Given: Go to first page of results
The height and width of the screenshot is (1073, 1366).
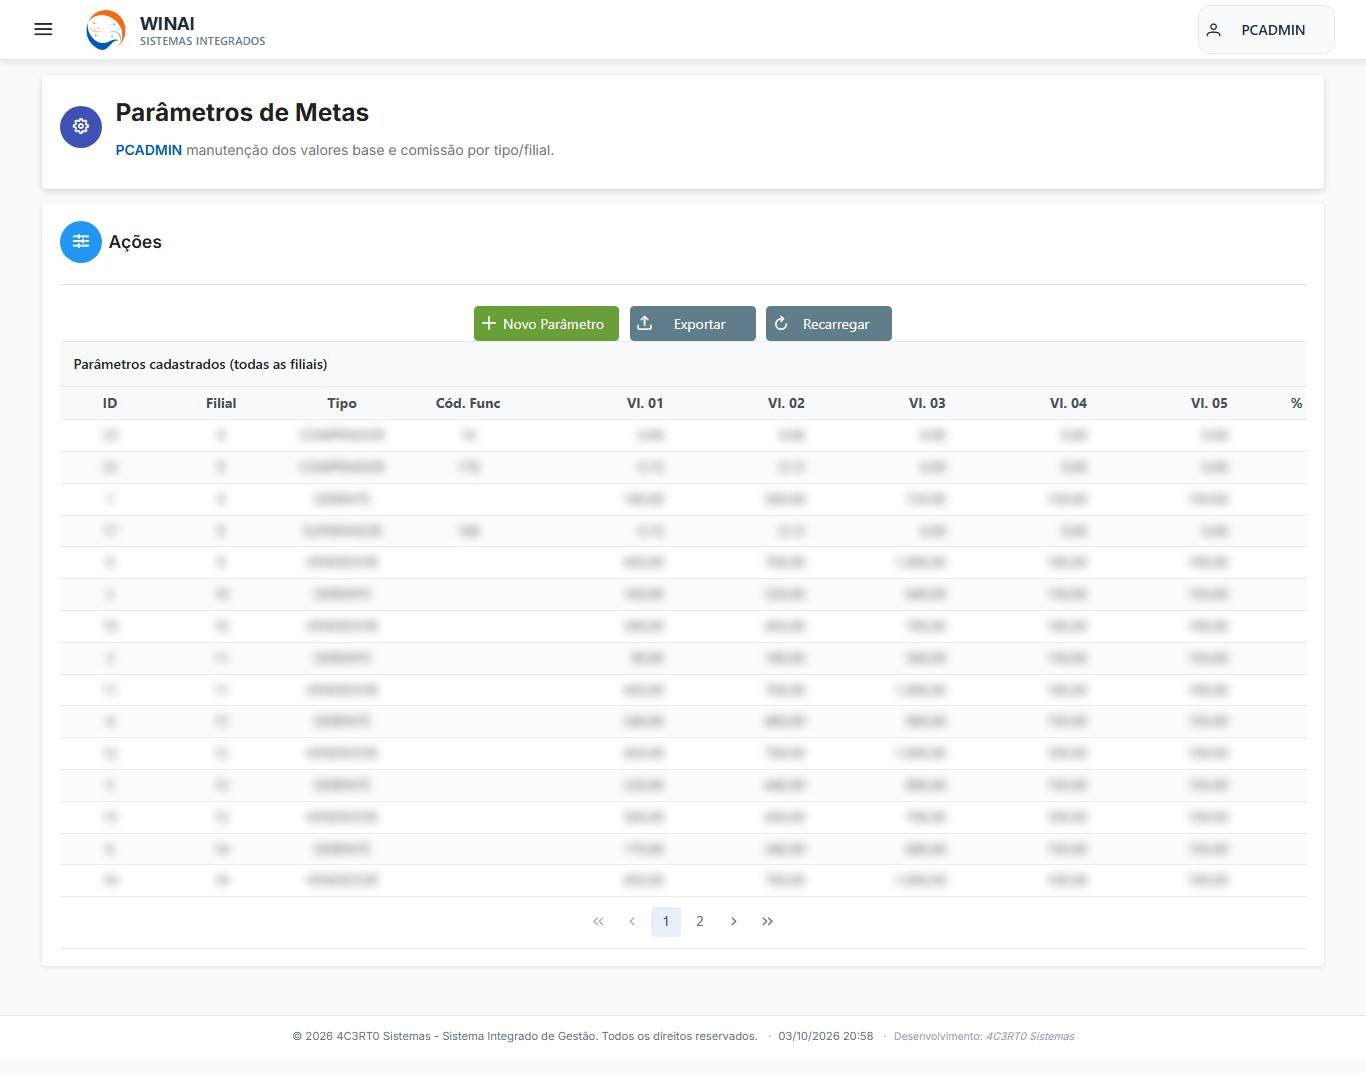Looking at the screenshot, I should (598, 922).
